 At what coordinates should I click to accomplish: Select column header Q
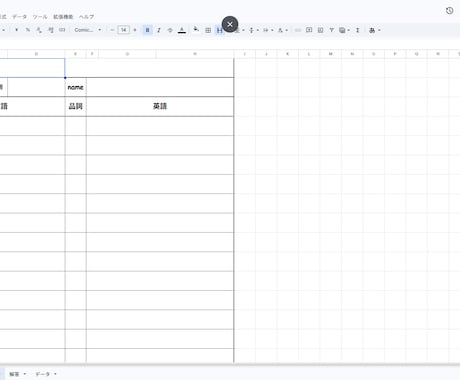tap(417, 54)
